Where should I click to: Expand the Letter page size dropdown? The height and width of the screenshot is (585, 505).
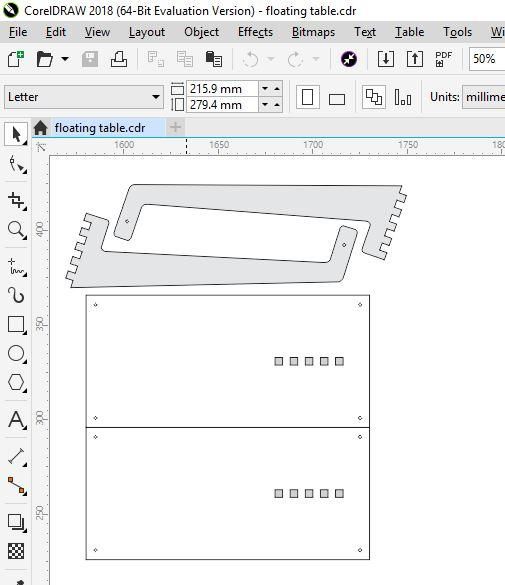click(84, 97)
